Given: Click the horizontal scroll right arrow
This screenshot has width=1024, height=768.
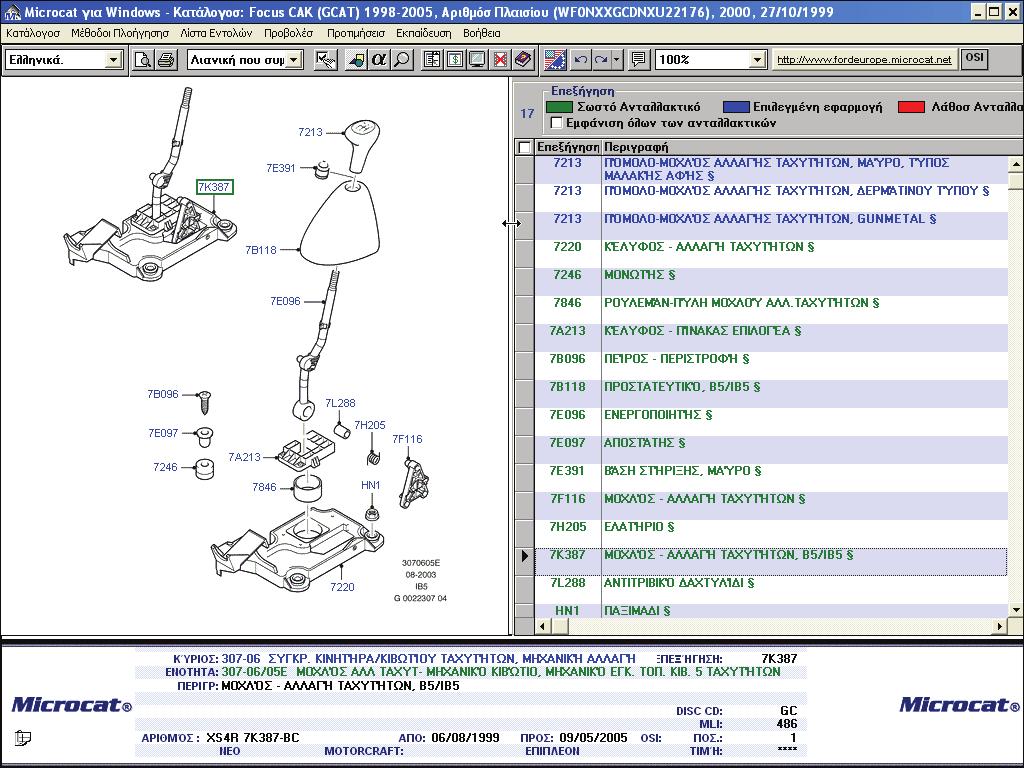Looking at the screenshot, I should 1000,626.
